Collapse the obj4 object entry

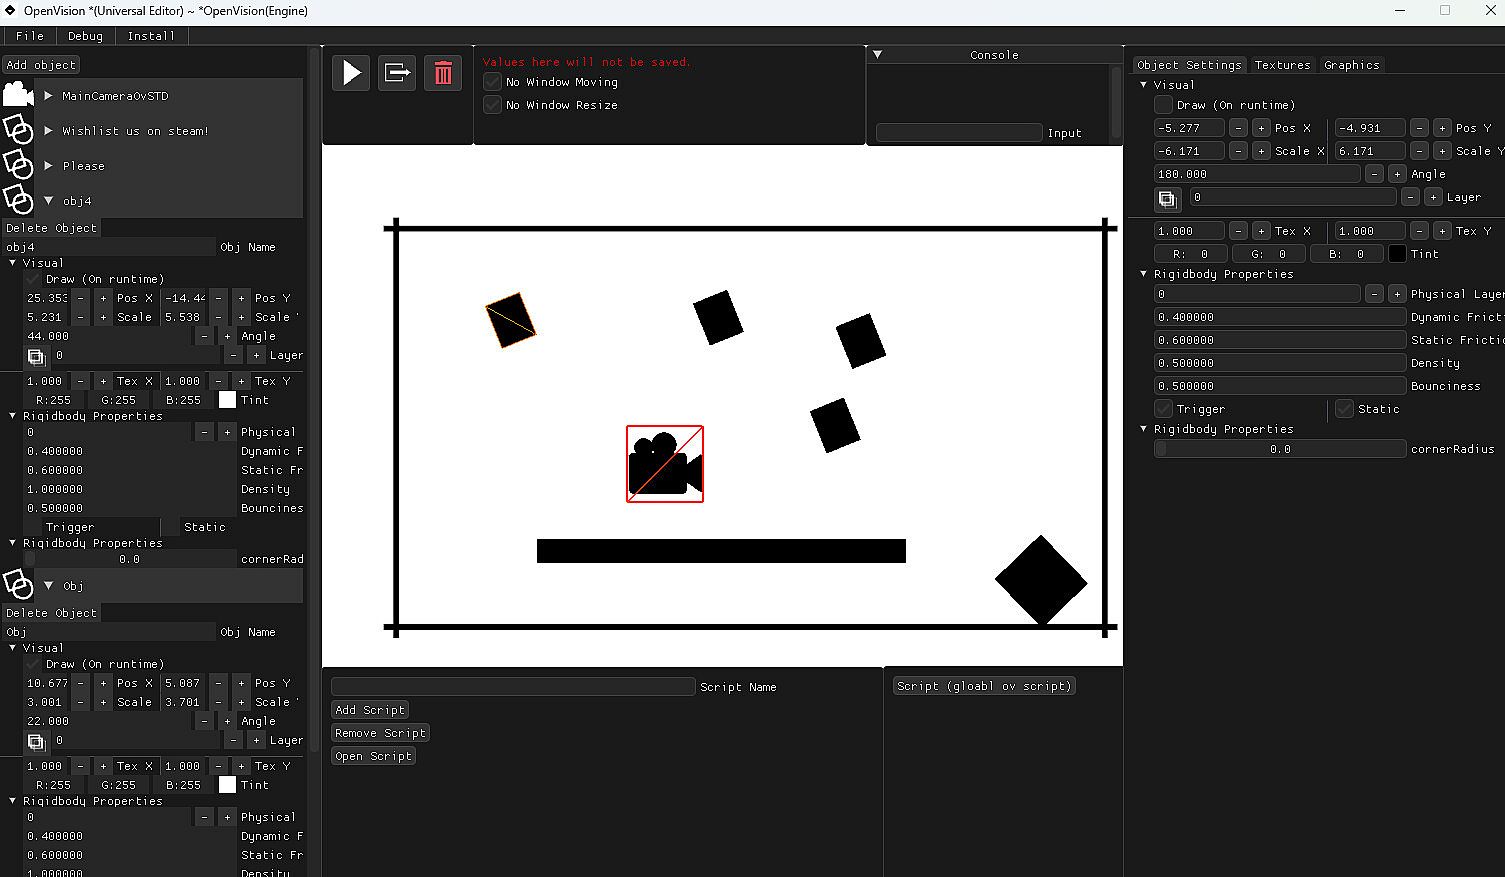point(48,201)
